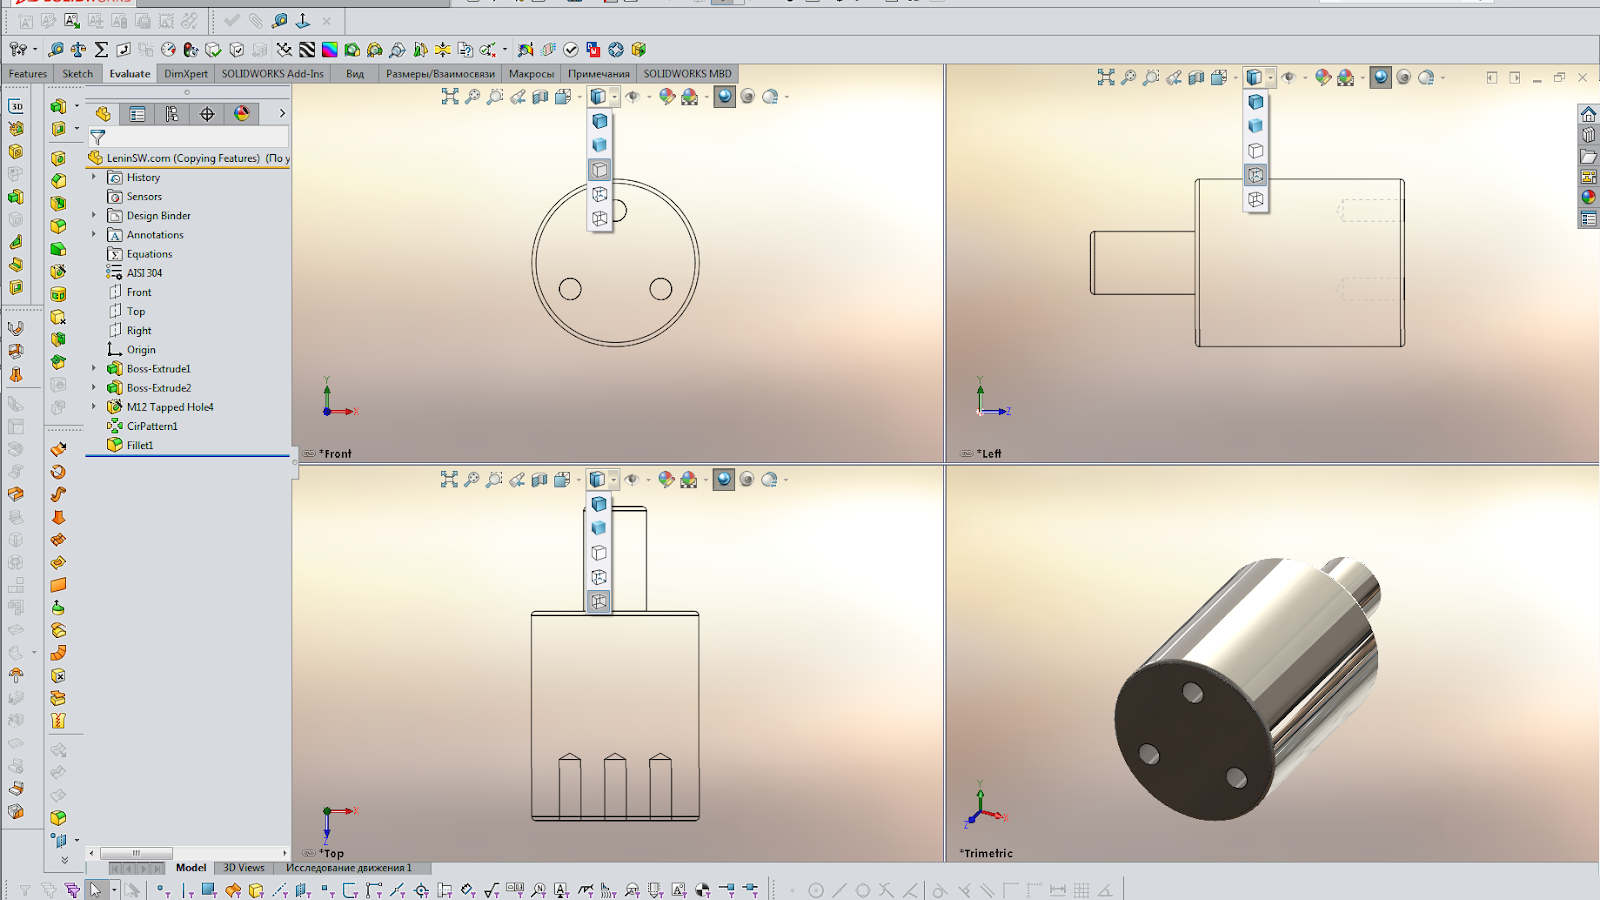
Task: Expand the Boss-Extrude1 feature
Action: [93, 368]
